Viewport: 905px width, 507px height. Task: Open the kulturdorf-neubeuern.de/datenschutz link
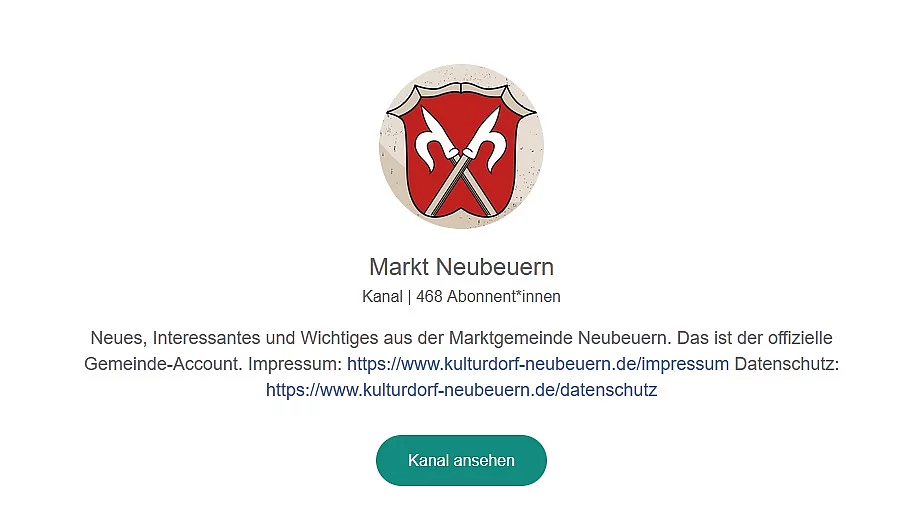coord(461,390)
